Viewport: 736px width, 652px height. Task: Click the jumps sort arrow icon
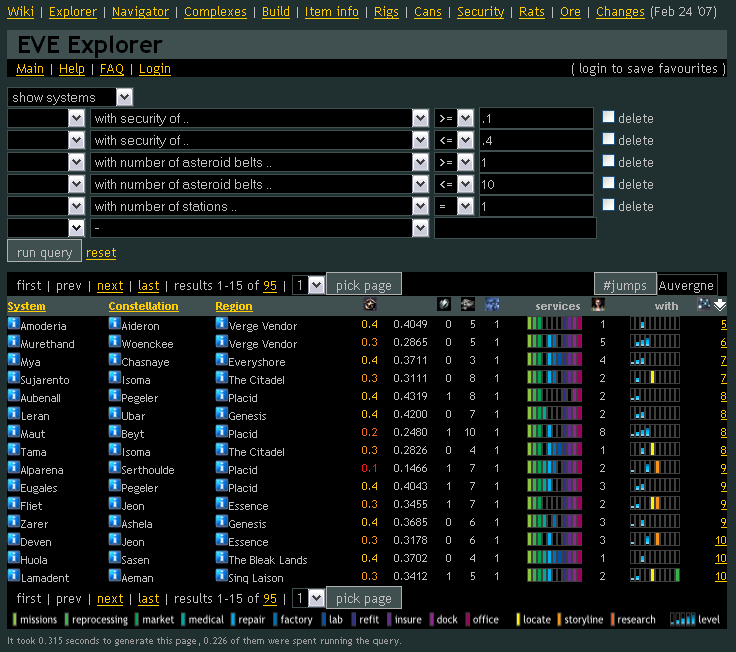coord(720,306)
